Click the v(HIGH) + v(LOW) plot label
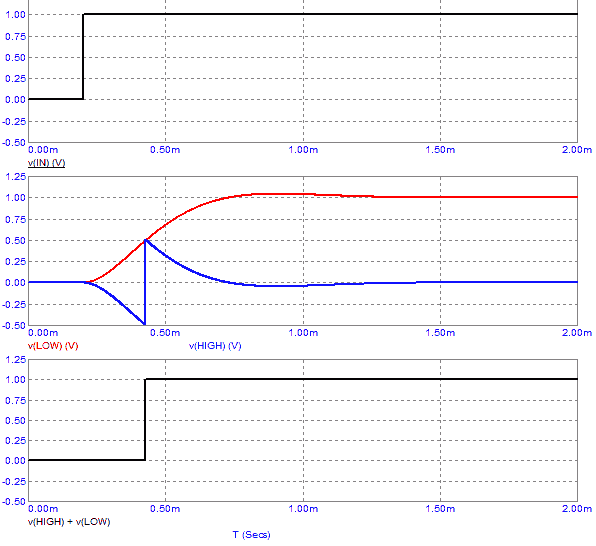 [x=69, y=522]
